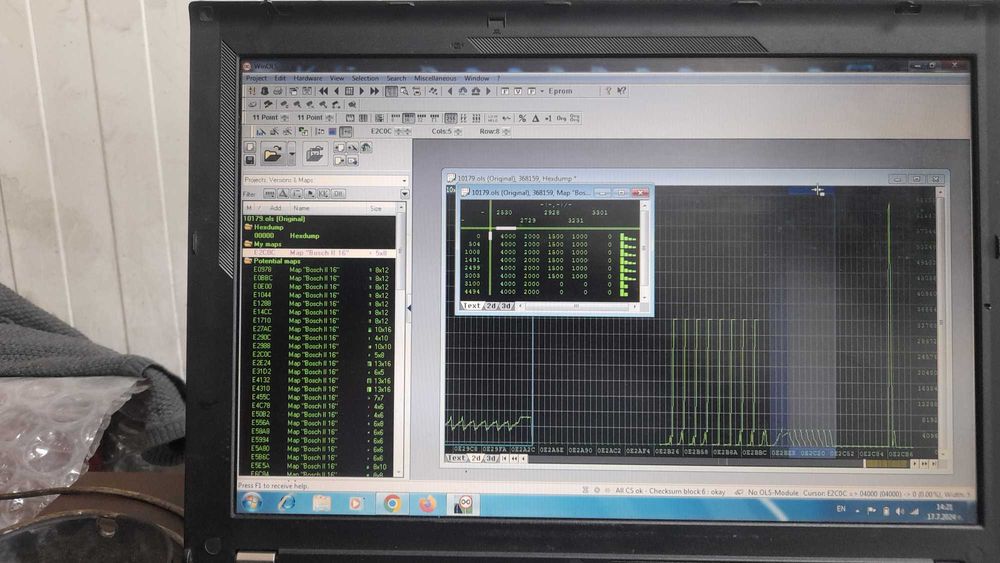
Task: Switch map window to the 3d tab
Action: click(506, 306)
